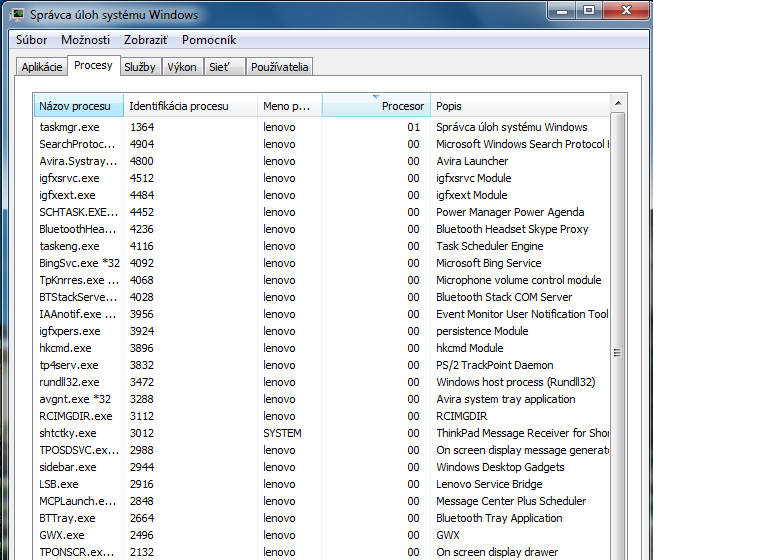Select the SearchProtoc... process row
This screenshot has height=560, width=768.
point(322,144)
